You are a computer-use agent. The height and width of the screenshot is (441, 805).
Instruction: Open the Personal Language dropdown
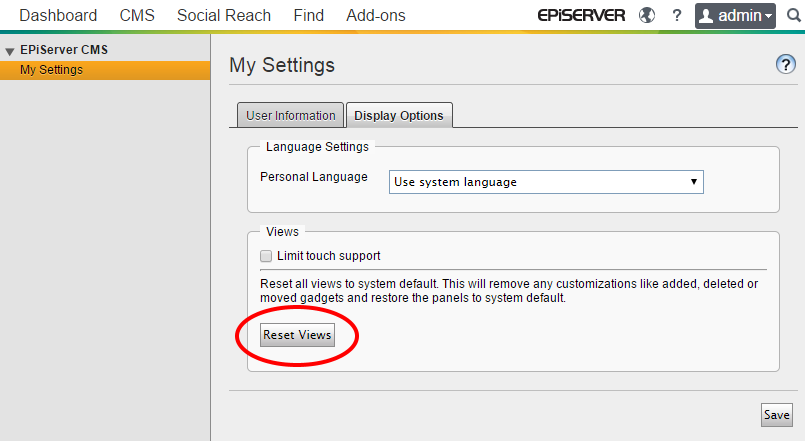[546, 182]
